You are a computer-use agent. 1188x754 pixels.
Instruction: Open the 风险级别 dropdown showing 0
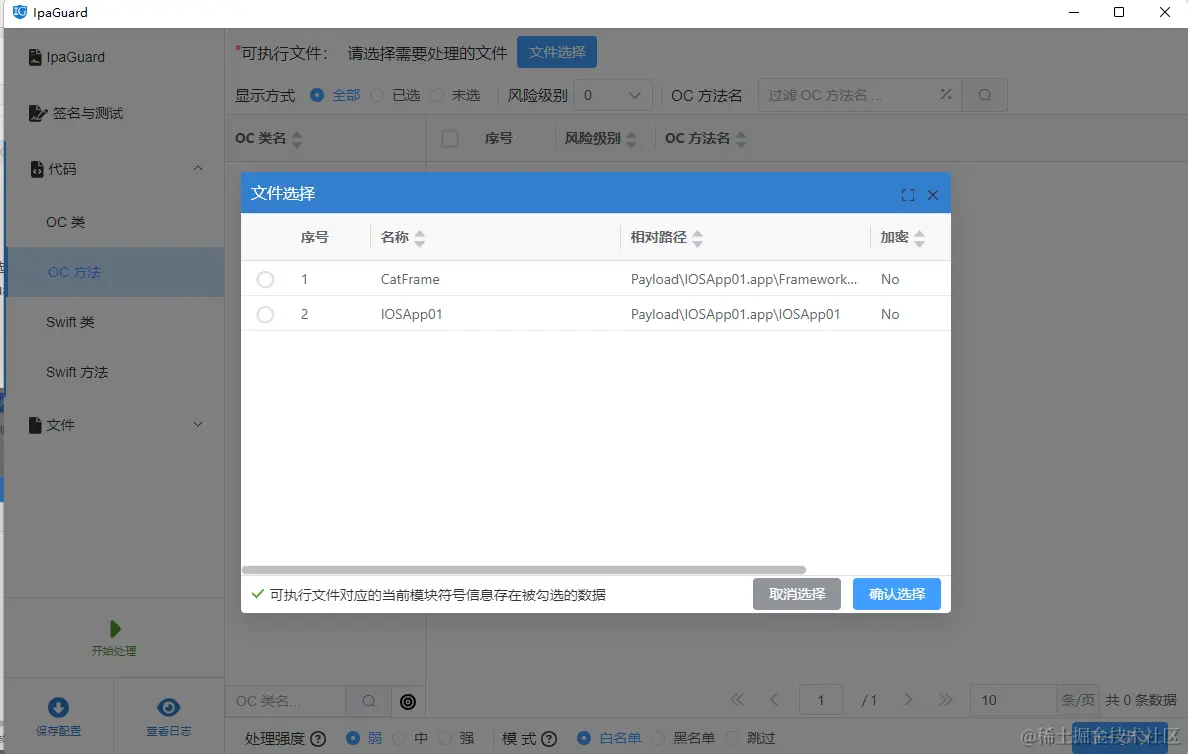tap(613, 95)
